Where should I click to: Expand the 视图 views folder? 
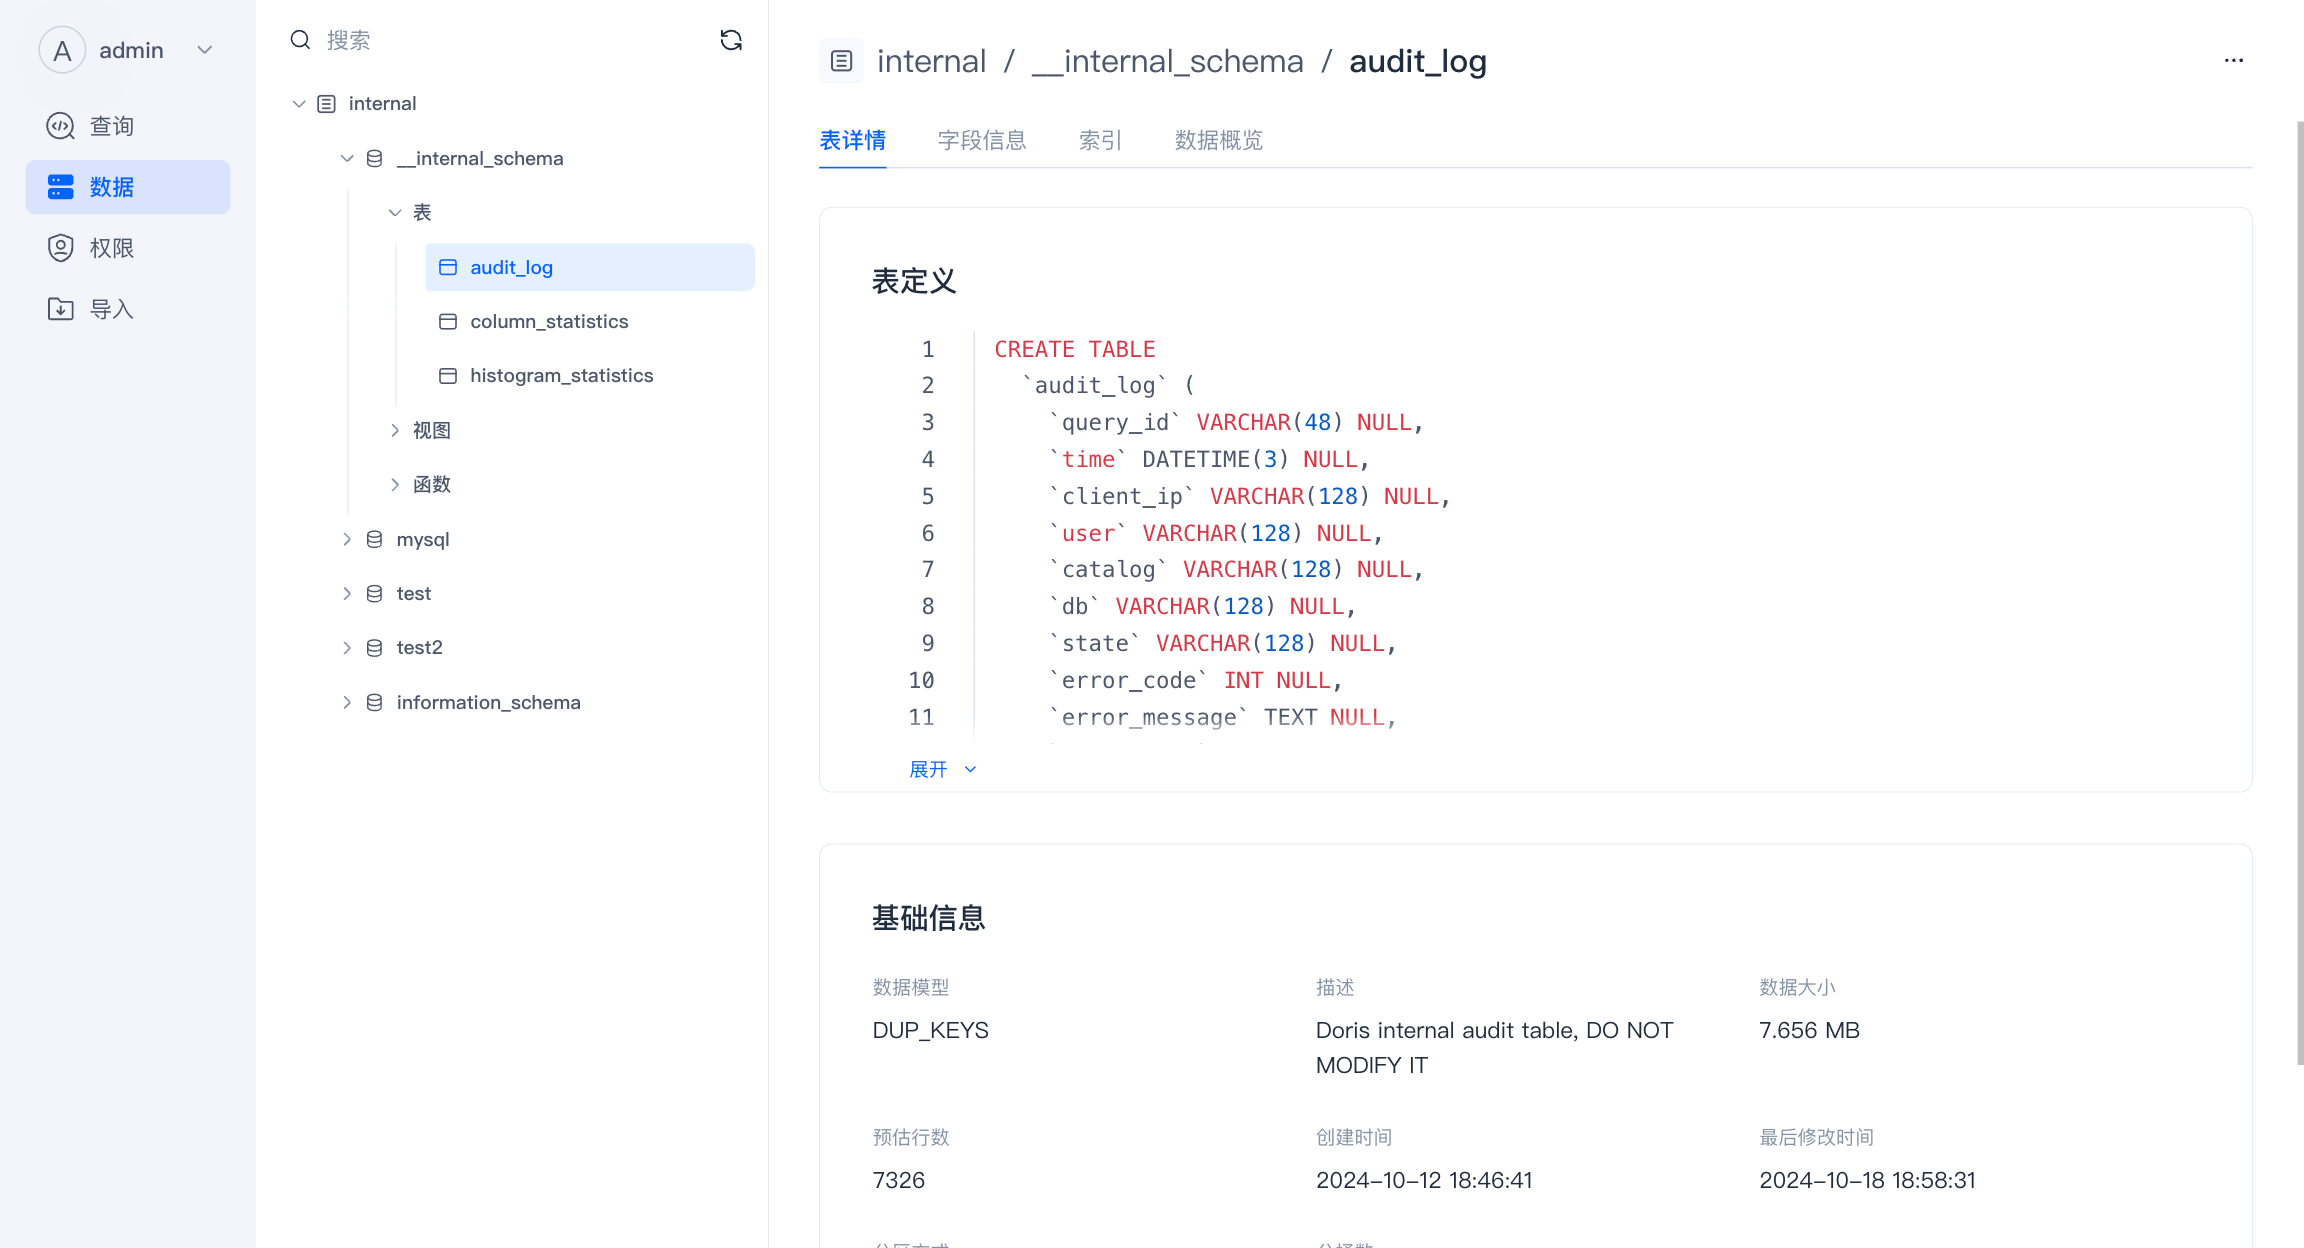click(395, 430)
